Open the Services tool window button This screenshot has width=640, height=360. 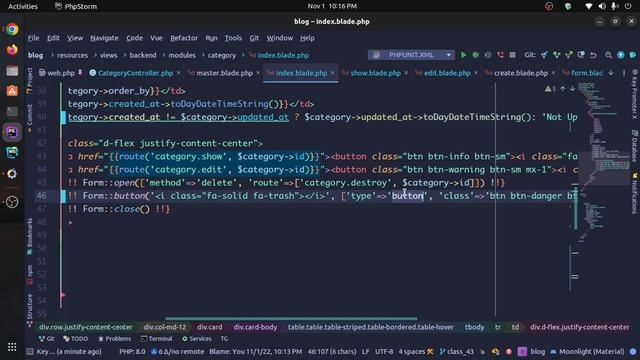tap(197, 339)
